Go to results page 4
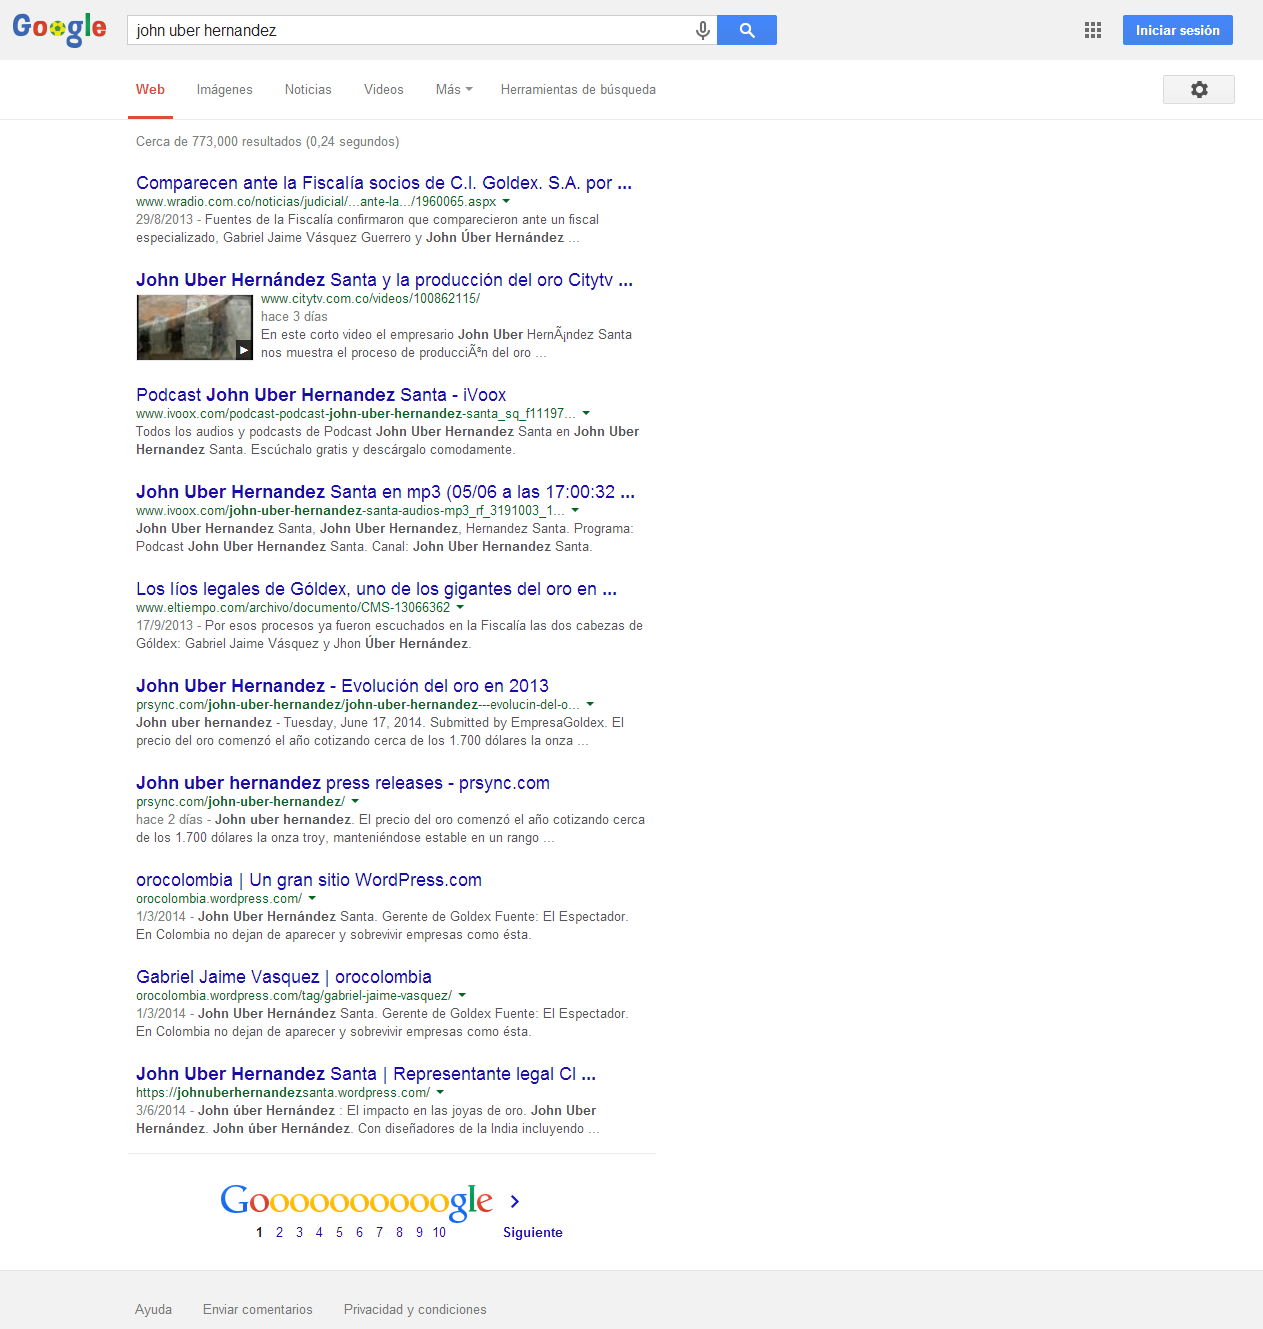Viewport: 1263px width, 1329px height. 319,1232
